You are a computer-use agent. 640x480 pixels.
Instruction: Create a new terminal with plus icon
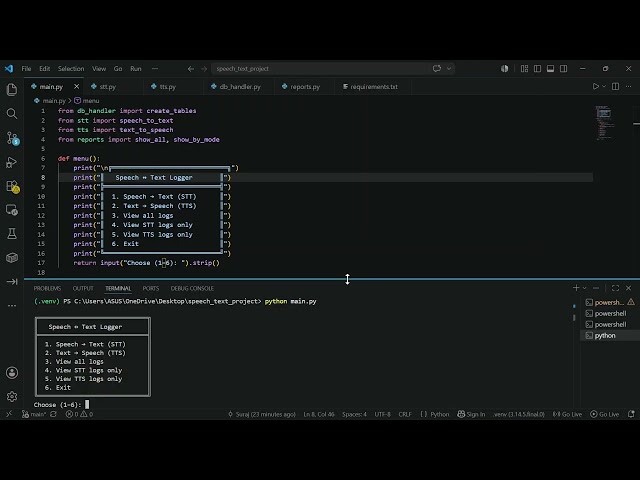click(576, 288)
